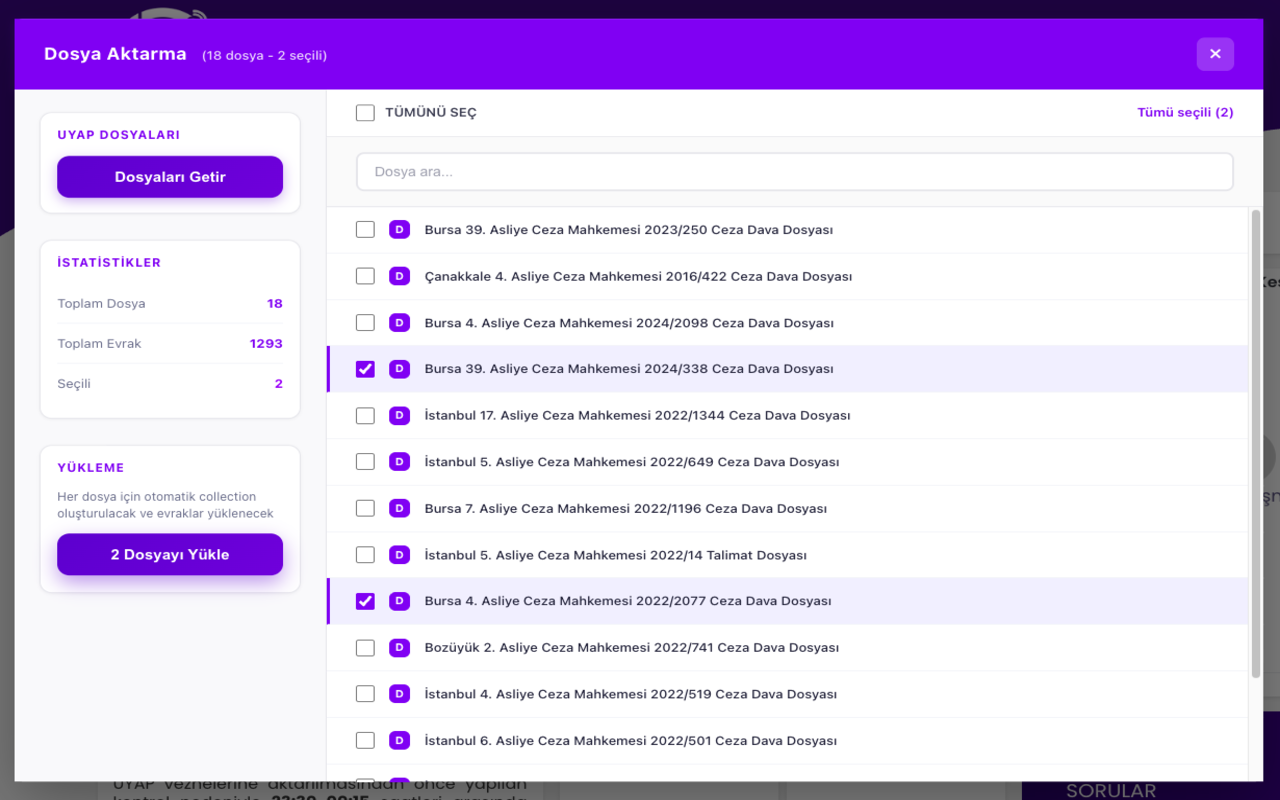Click the D icon for İstanbul 5. 2022/649

point(399,462)
